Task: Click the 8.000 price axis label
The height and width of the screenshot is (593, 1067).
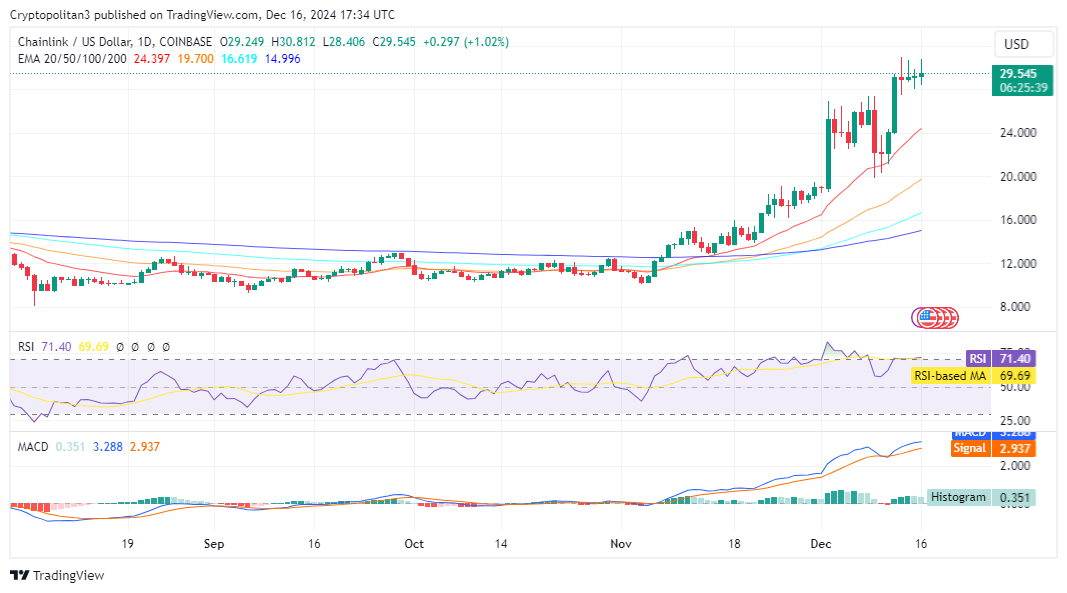Action: pyautogui.click(x=1015, y=307)
